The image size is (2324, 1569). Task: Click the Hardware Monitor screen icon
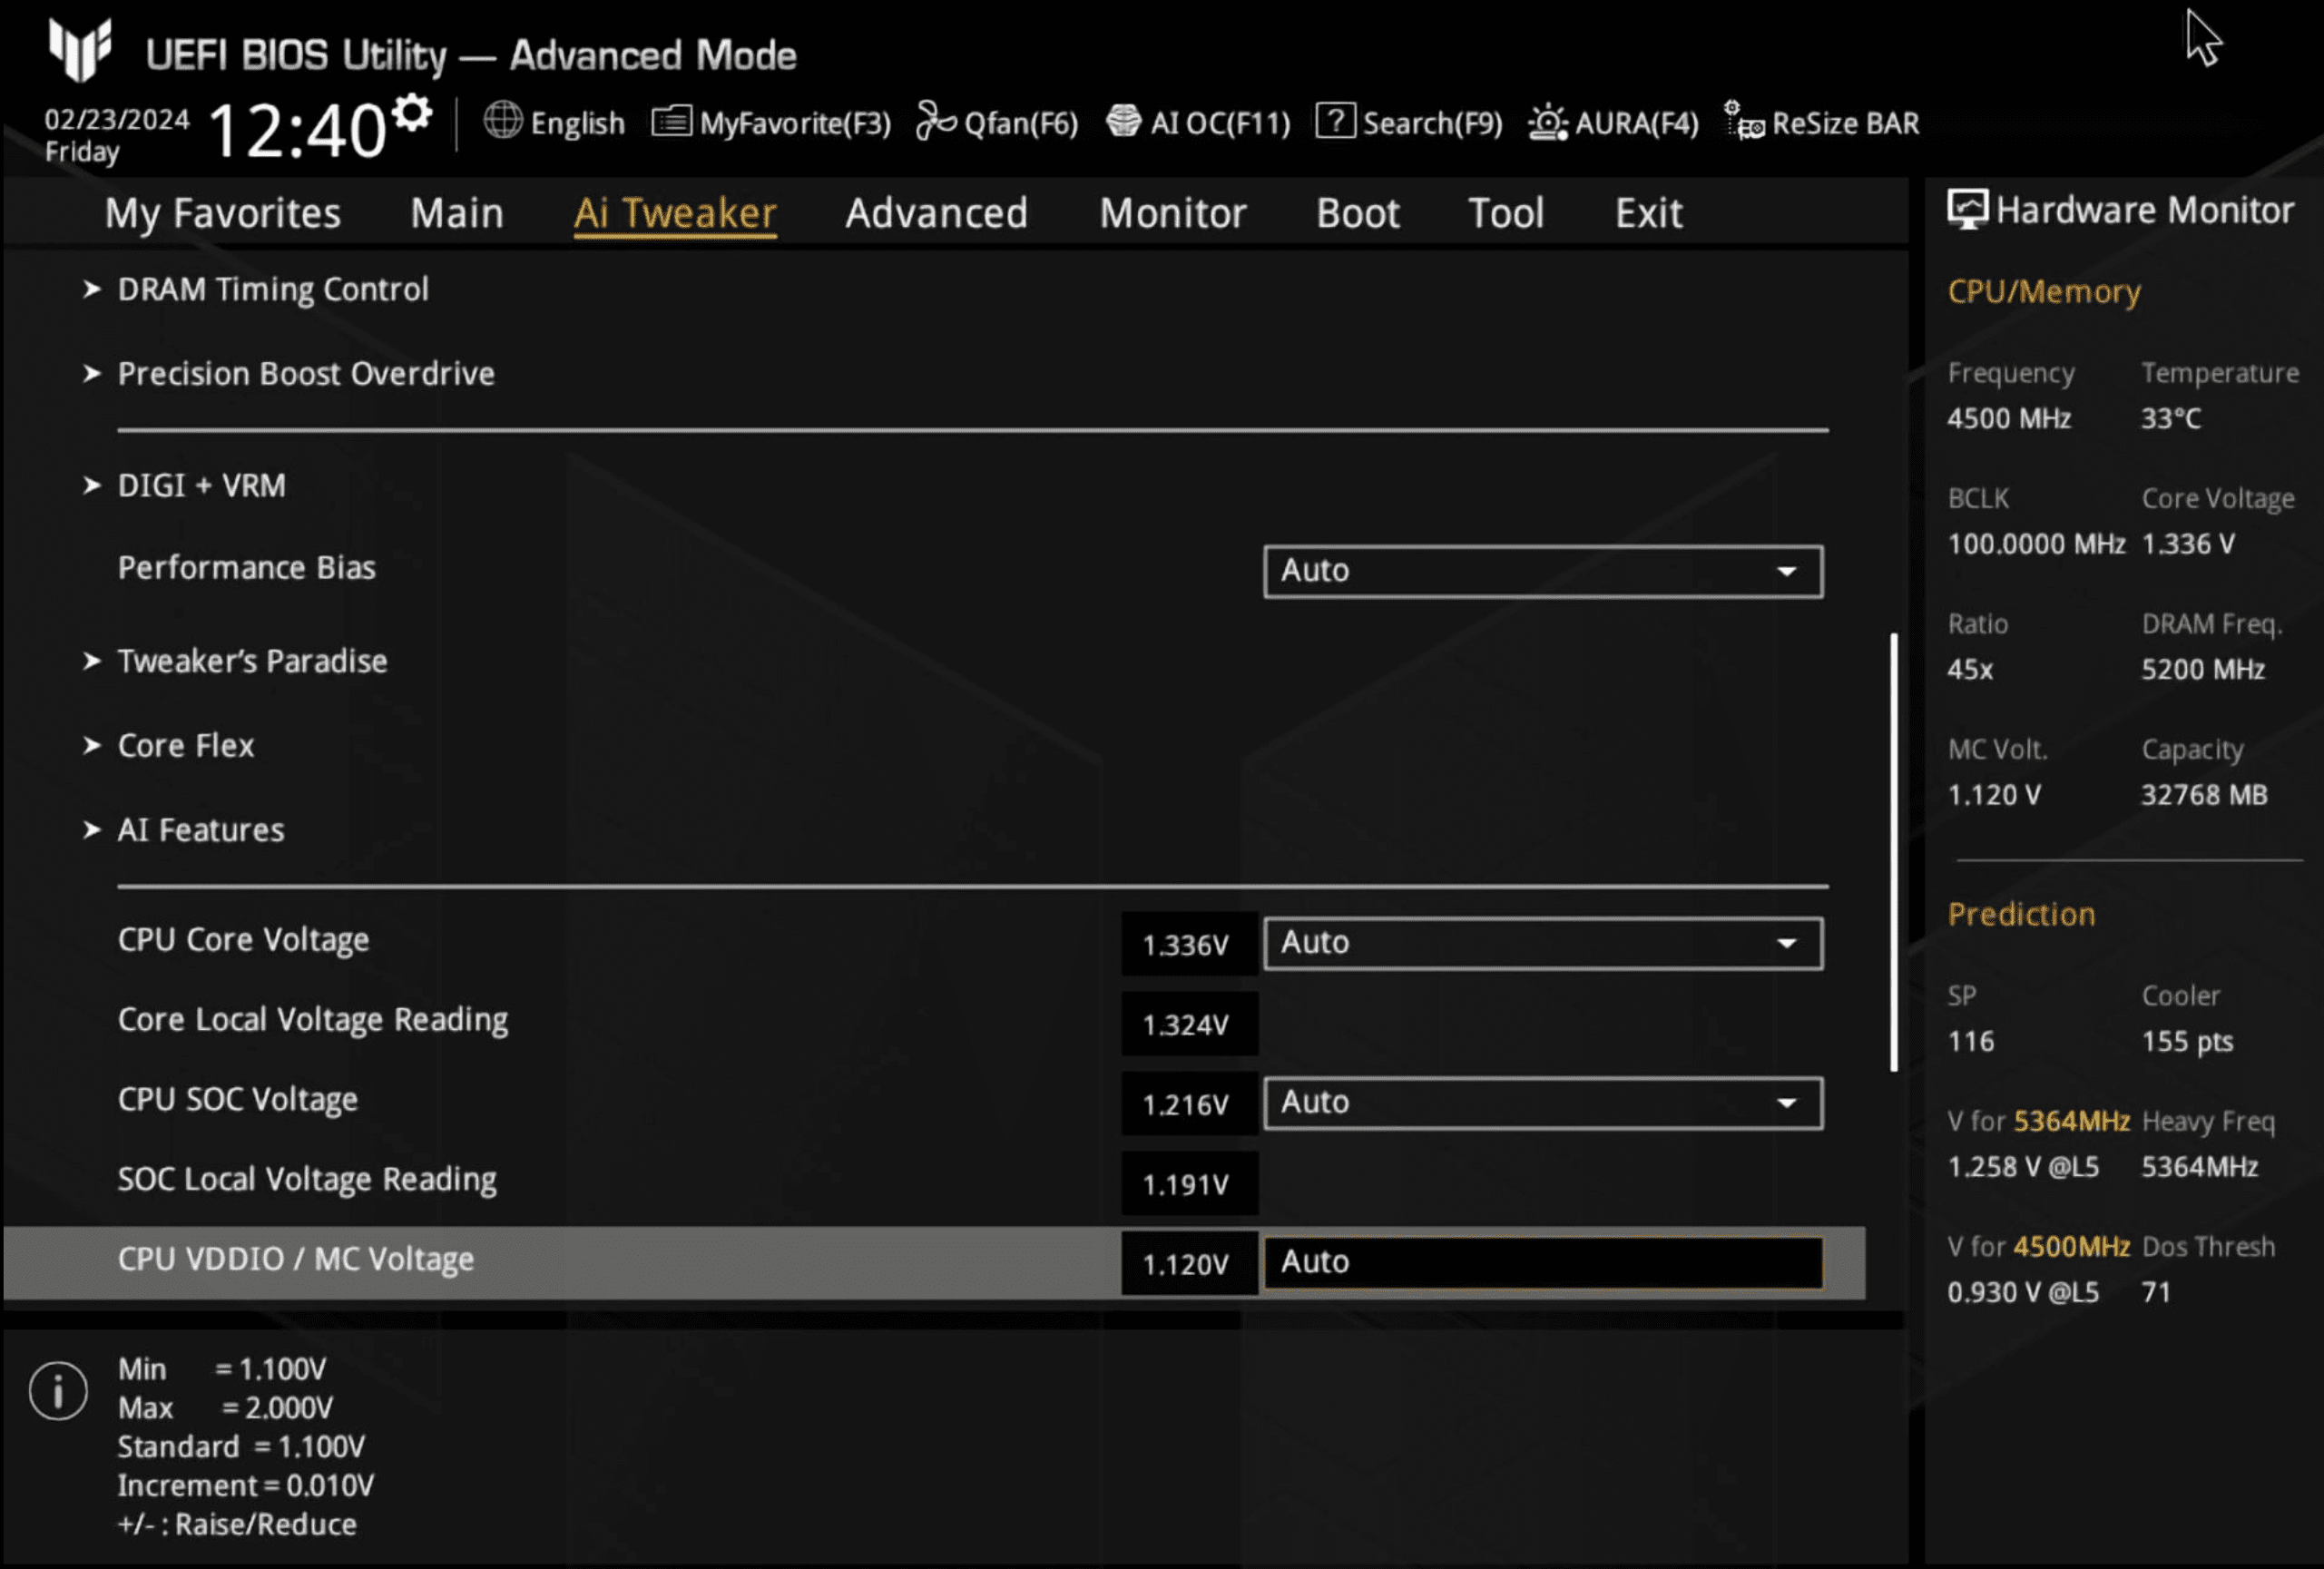tap(1967, 210)
